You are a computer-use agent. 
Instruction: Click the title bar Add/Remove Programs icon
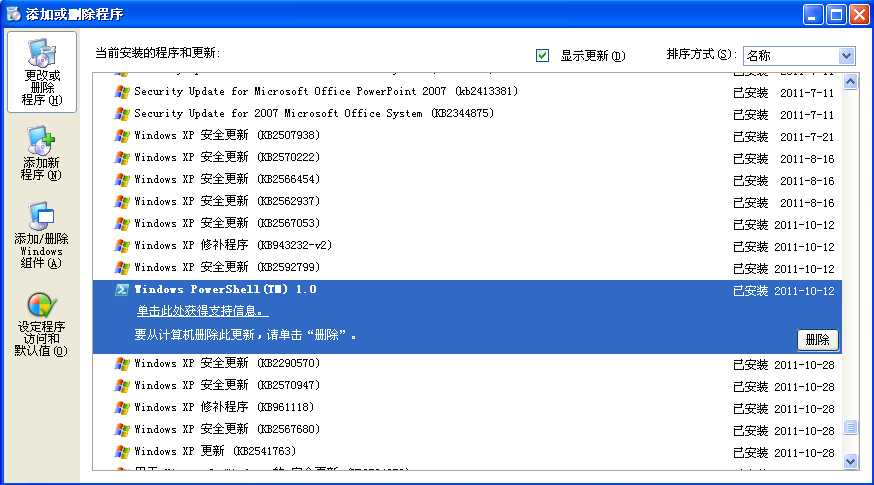13,13
